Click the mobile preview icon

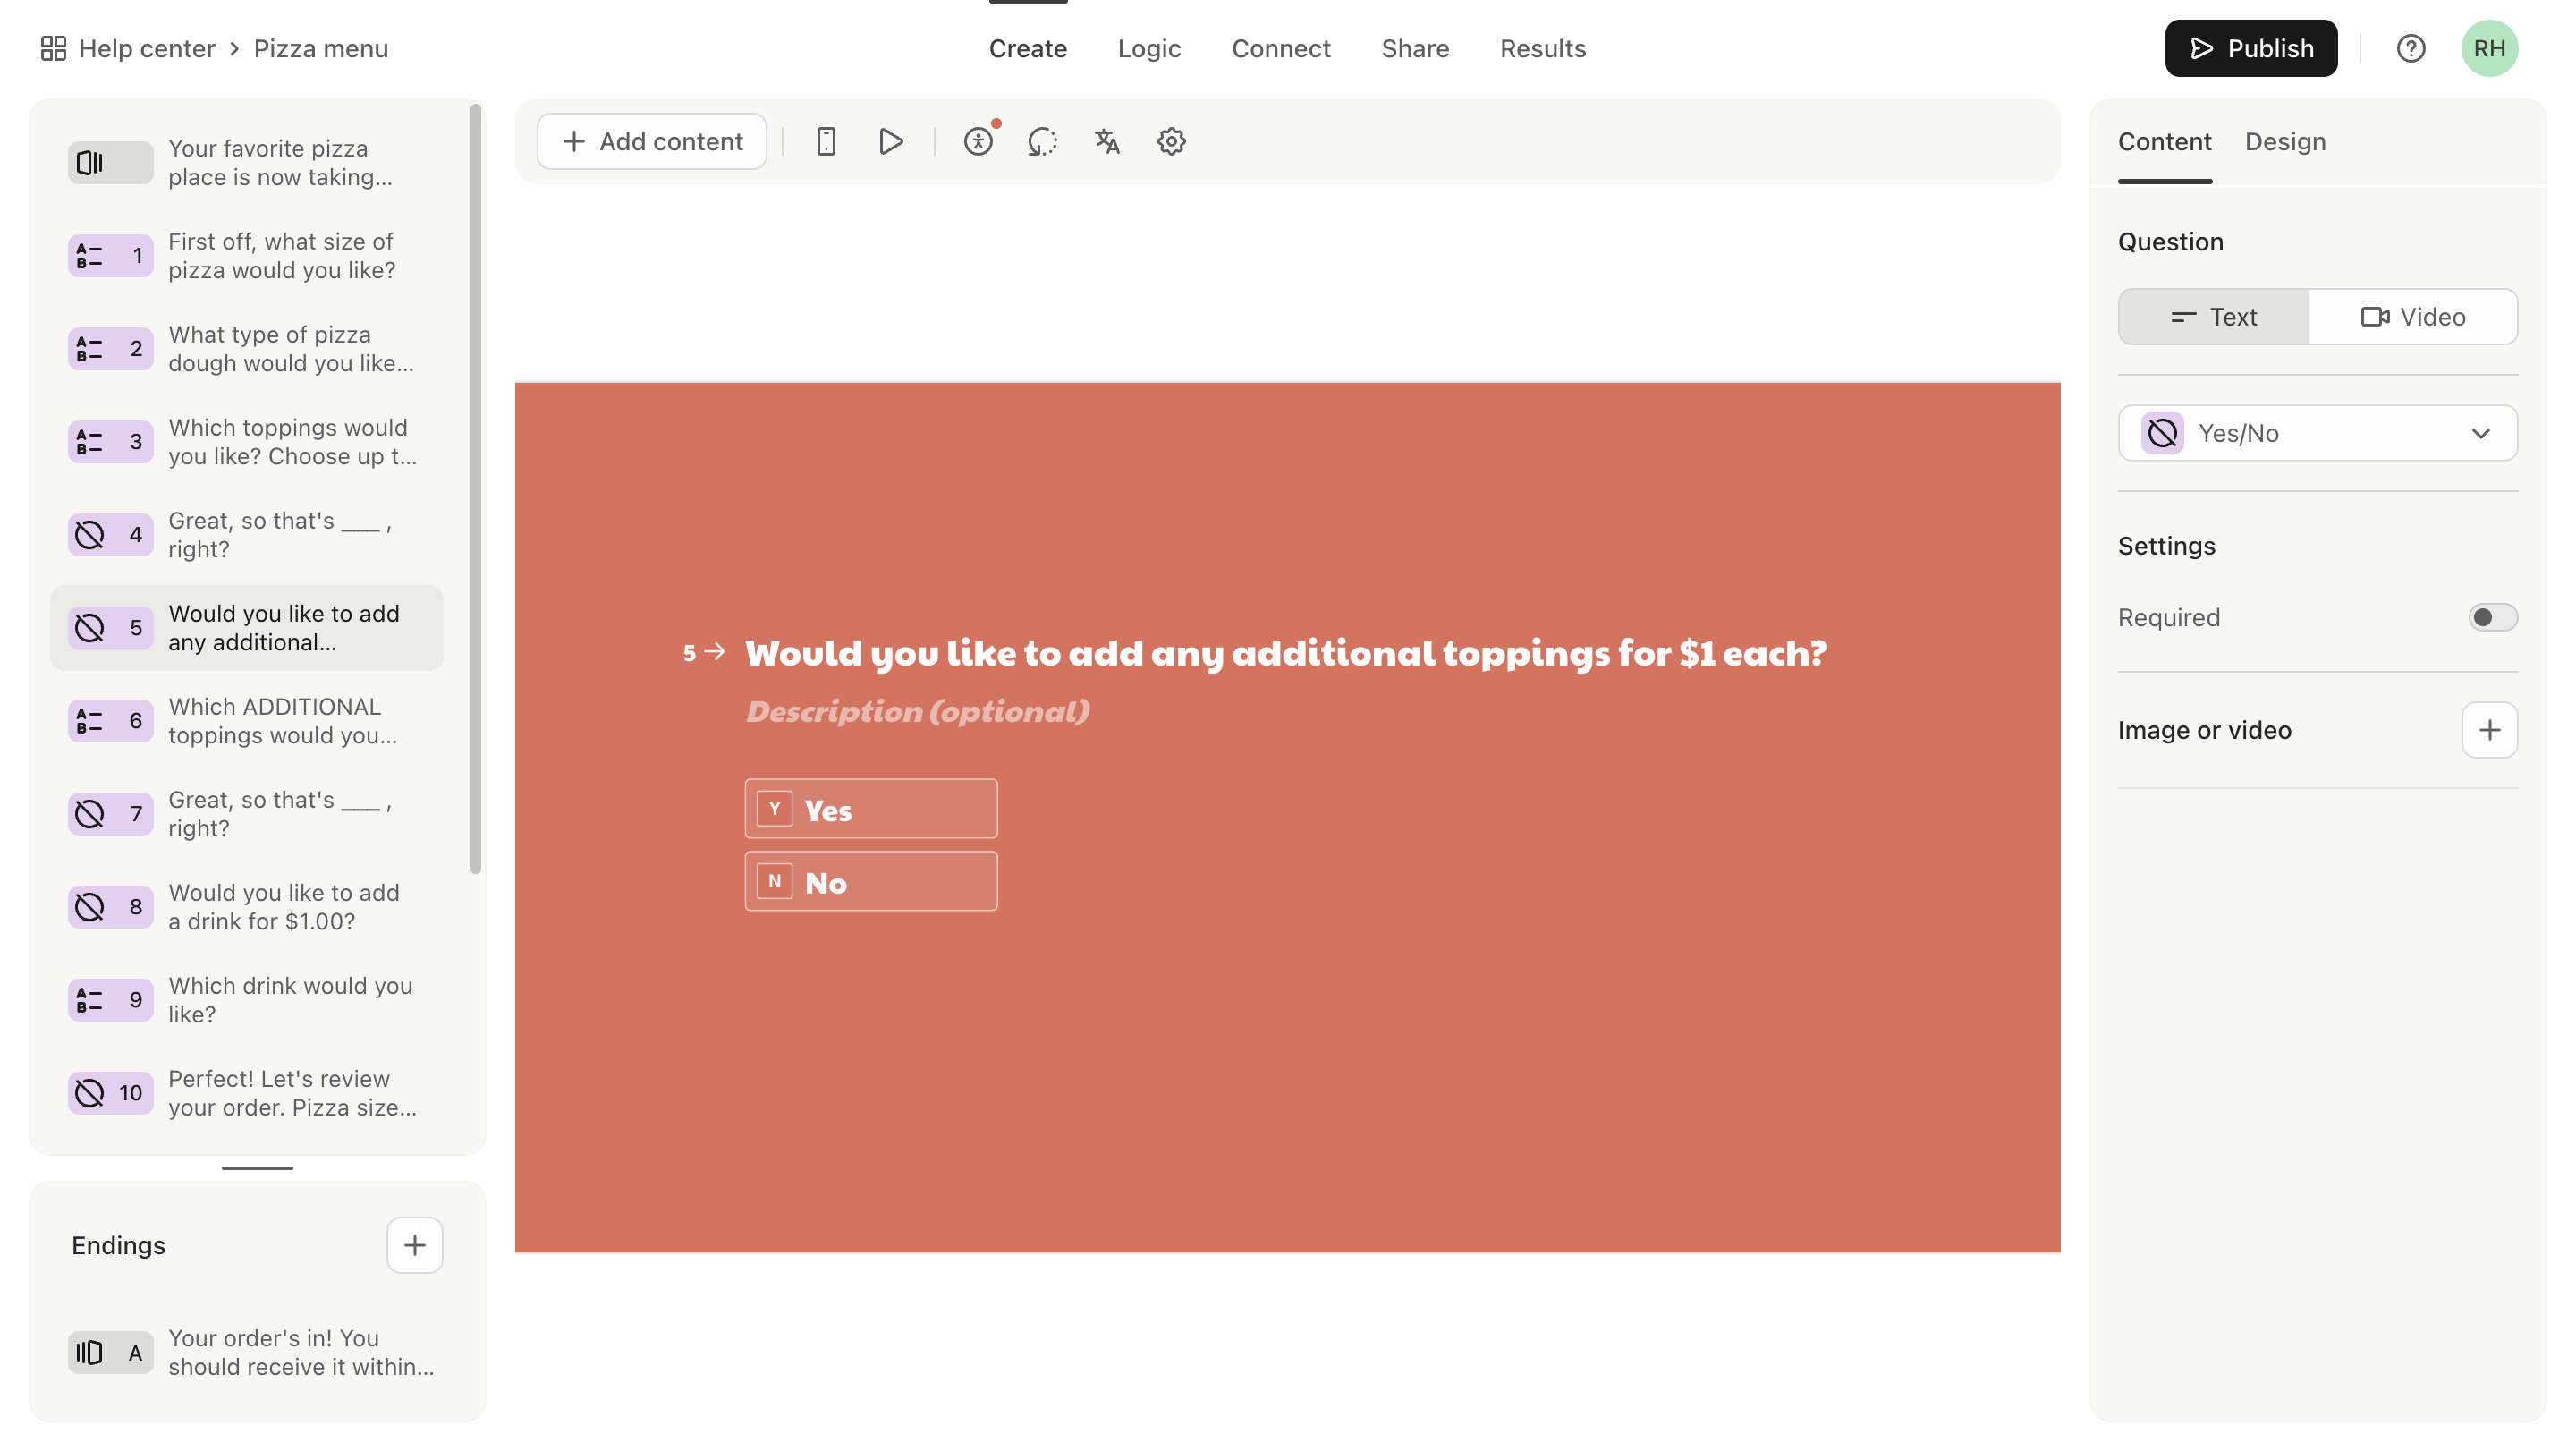click(826, 141)
